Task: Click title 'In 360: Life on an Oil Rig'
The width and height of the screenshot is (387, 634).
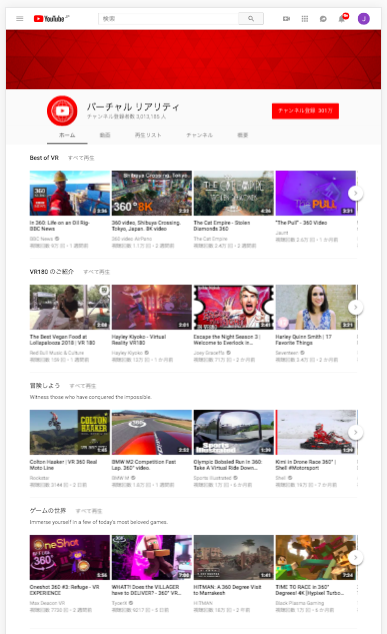Action: pyautogui.click(x=59, y=226)
